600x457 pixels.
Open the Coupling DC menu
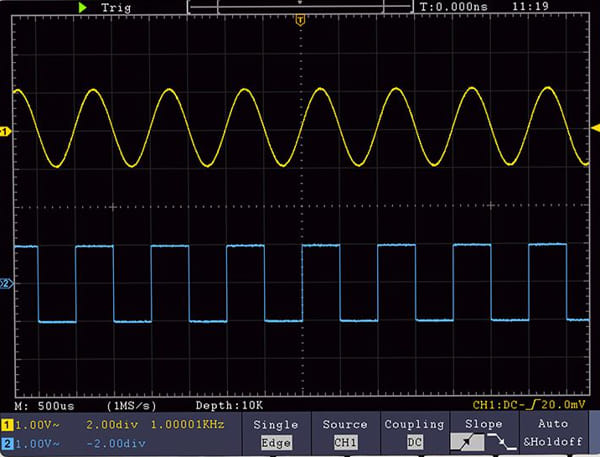tap(414, 434)
